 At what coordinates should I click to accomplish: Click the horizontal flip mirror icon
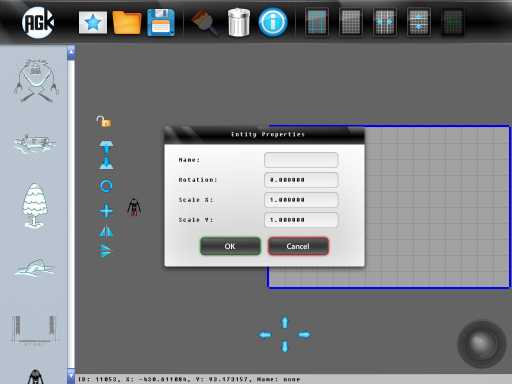[106, 232]
